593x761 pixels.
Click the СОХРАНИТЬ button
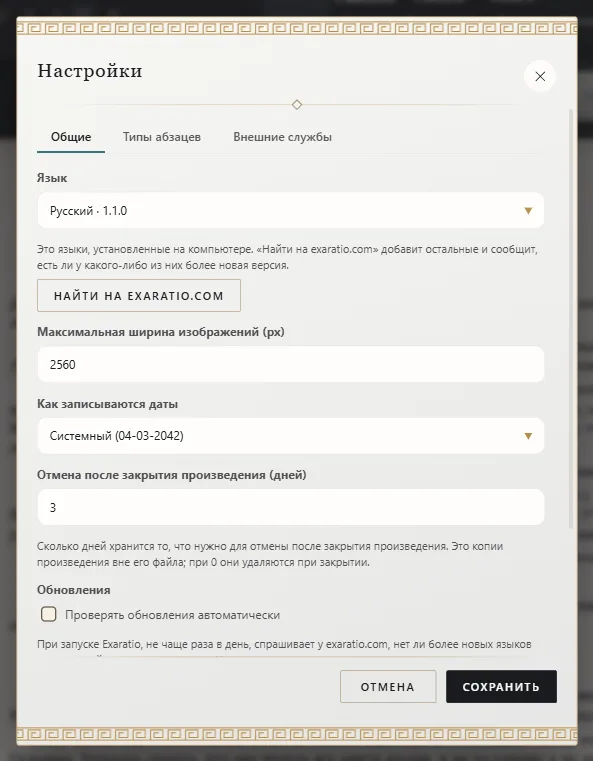pyautogui.click(x=501, y=687)
